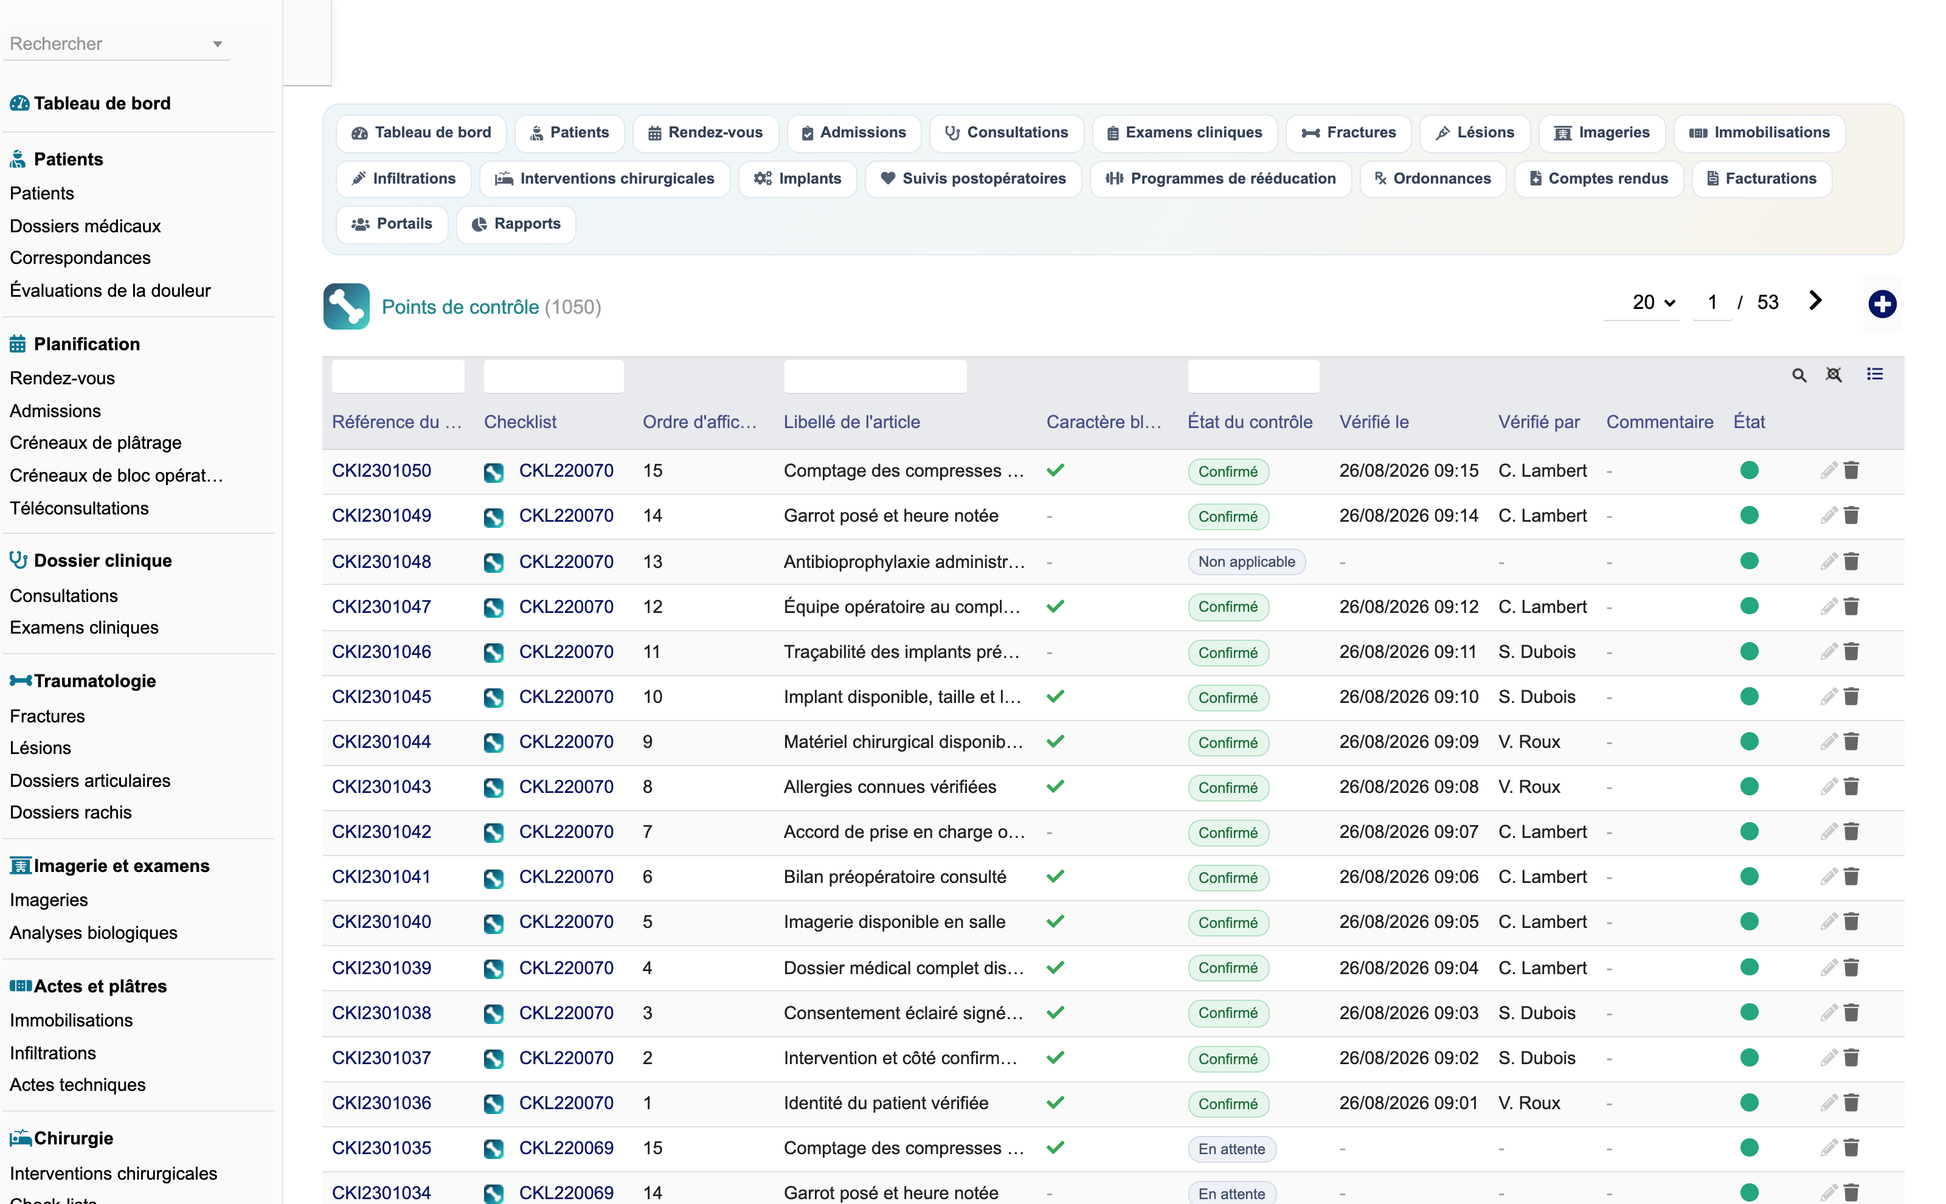
Task: Open checklist link CKL220069 in row CKI2301035
Action: point(566,1148)
